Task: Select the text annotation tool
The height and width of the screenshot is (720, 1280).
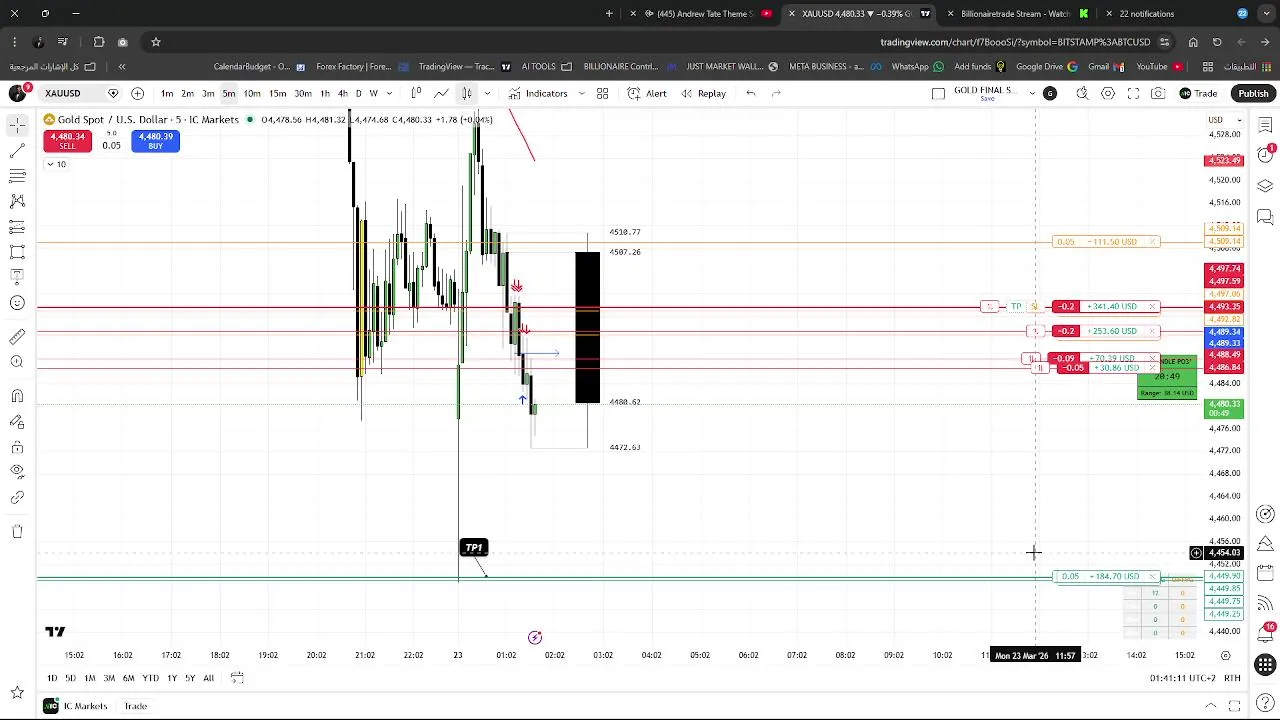Action: point(17,278)
